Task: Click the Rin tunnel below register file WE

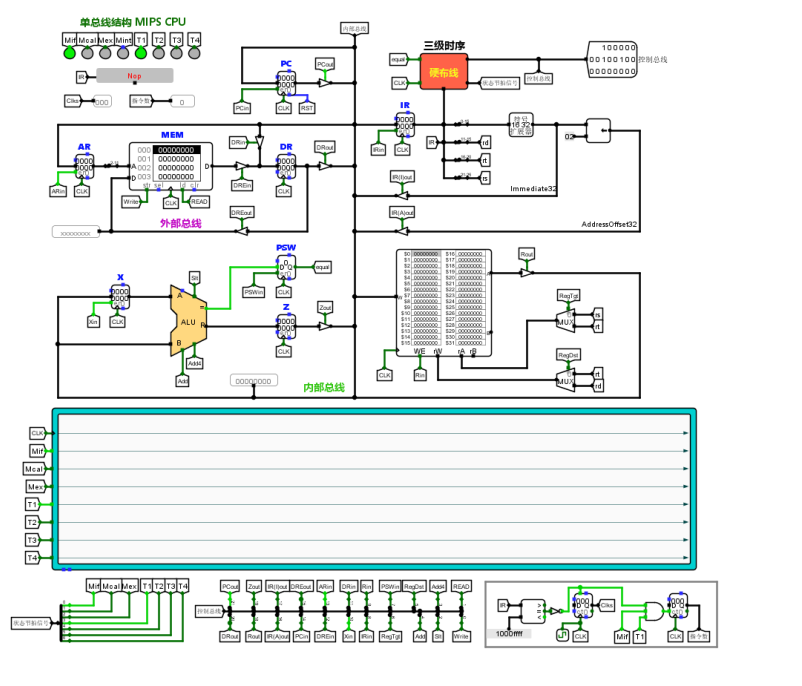Action: pyautogui.click(x=420, y=375)
